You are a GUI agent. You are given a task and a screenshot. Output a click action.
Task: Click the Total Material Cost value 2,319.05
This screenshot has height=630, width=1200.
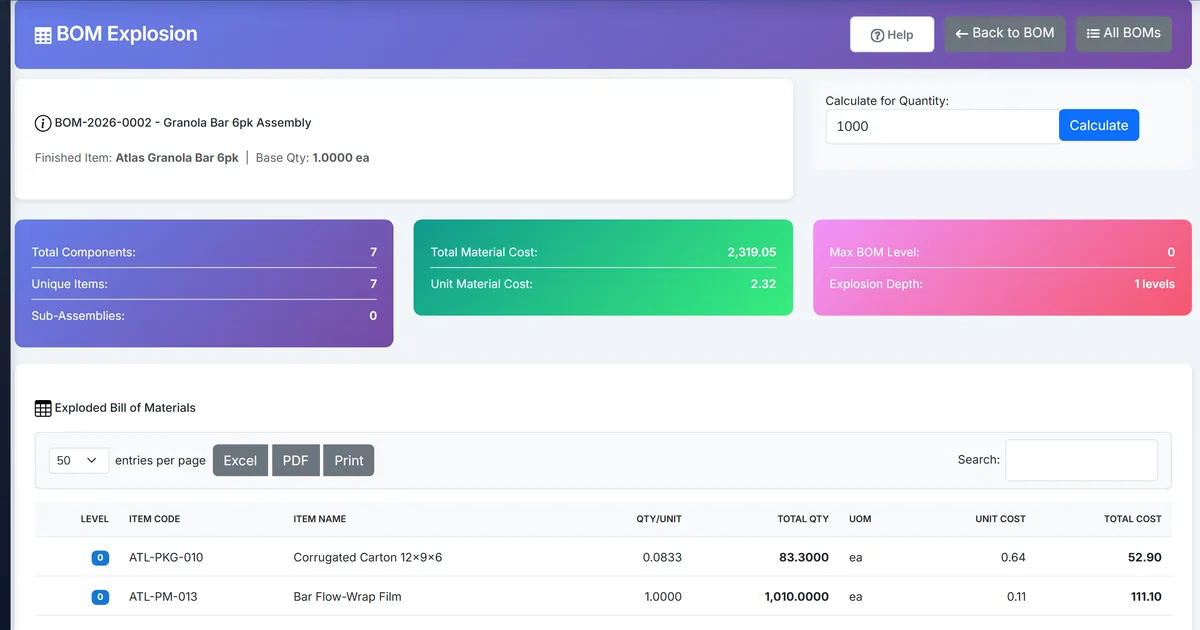pos(752,252)
